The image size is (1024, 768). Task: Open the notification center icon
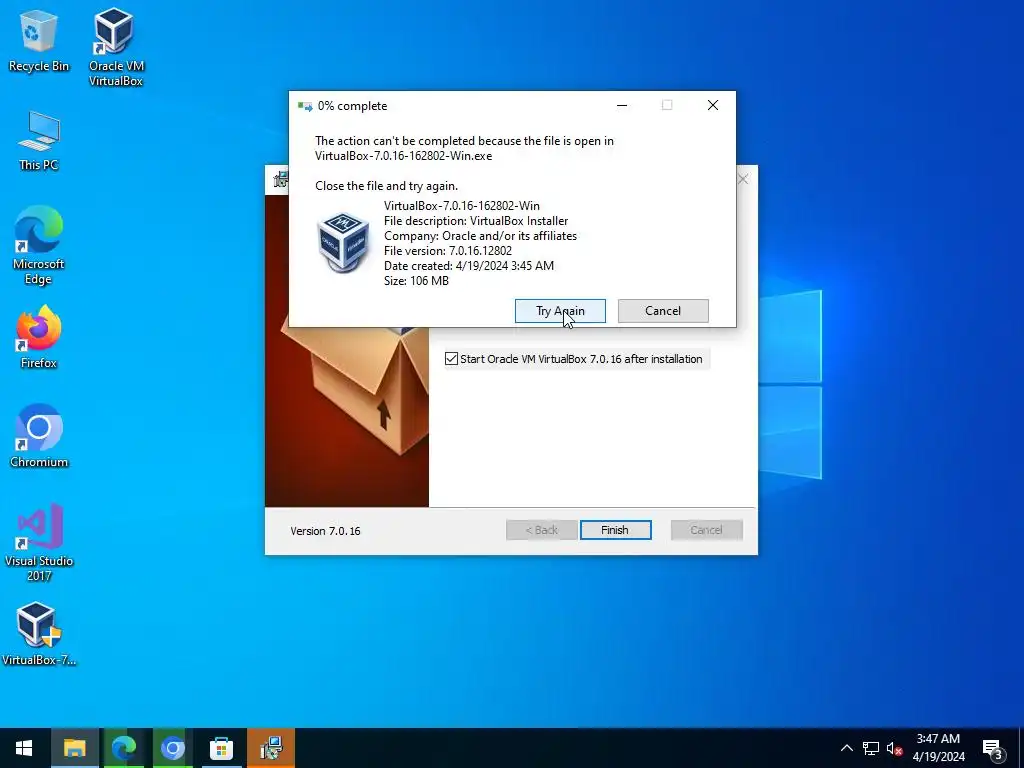click(x=993, y=749)
